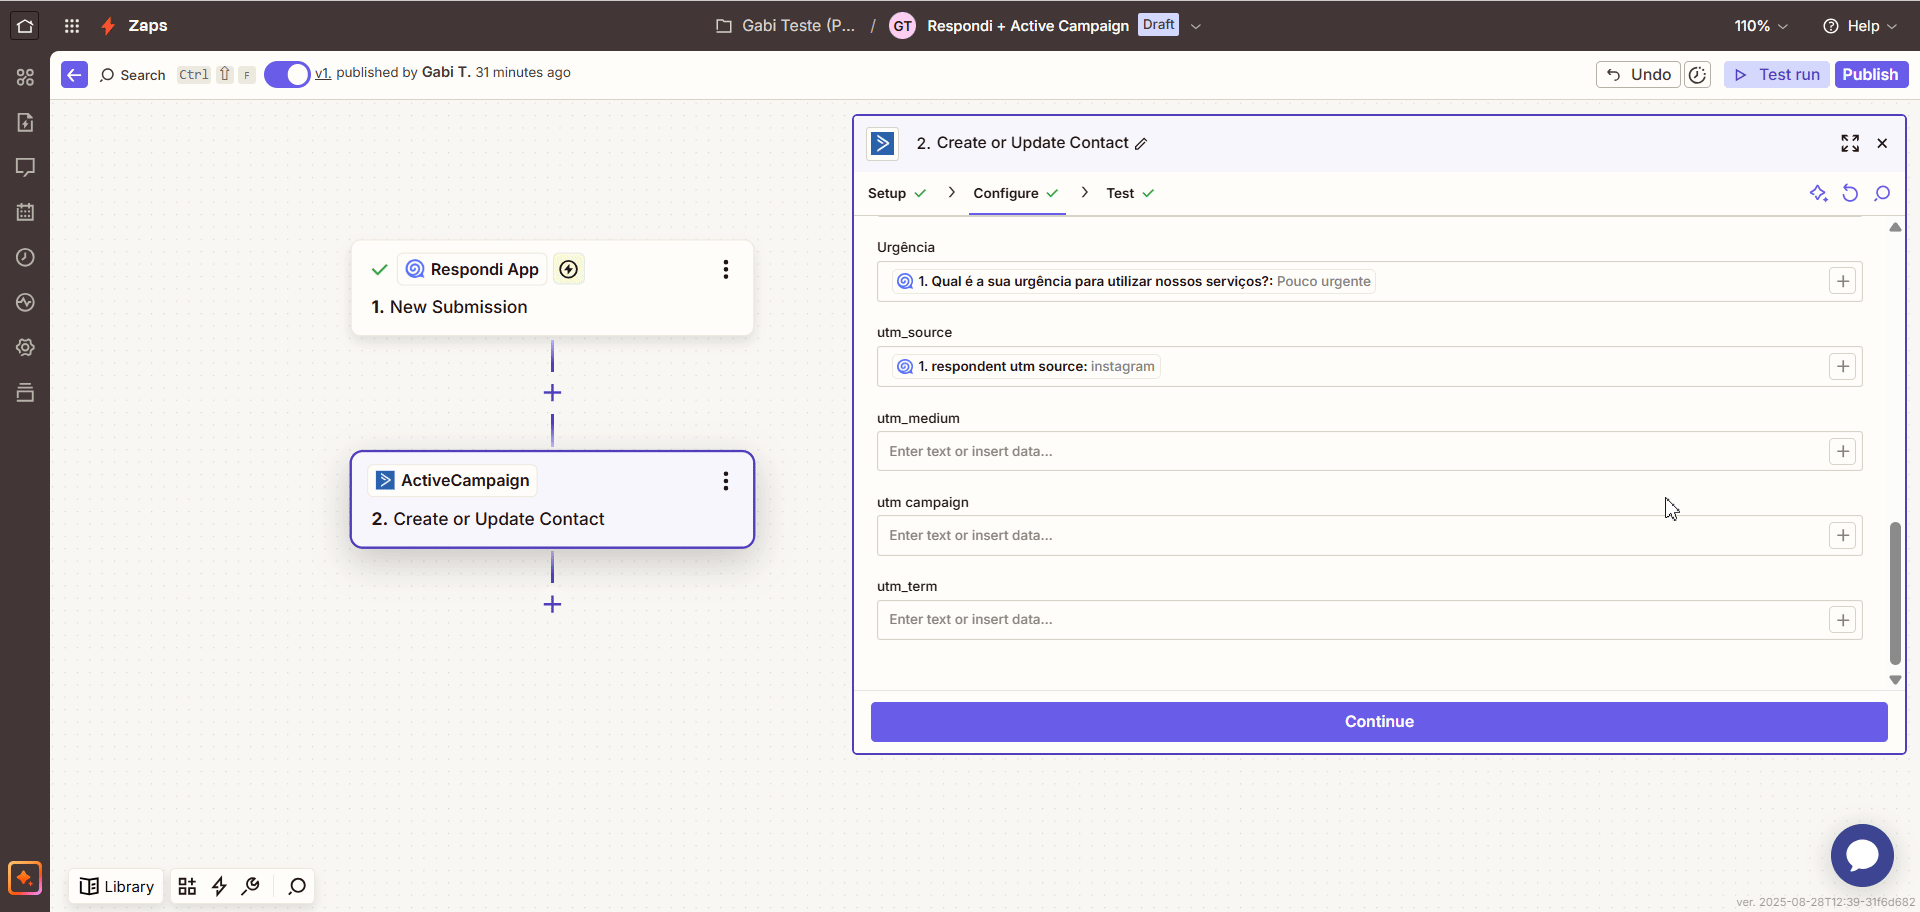The height and width of the screenshot is (912, 1920).
Task: Click the utm_term input field
Action: (x=1369, y=620)
